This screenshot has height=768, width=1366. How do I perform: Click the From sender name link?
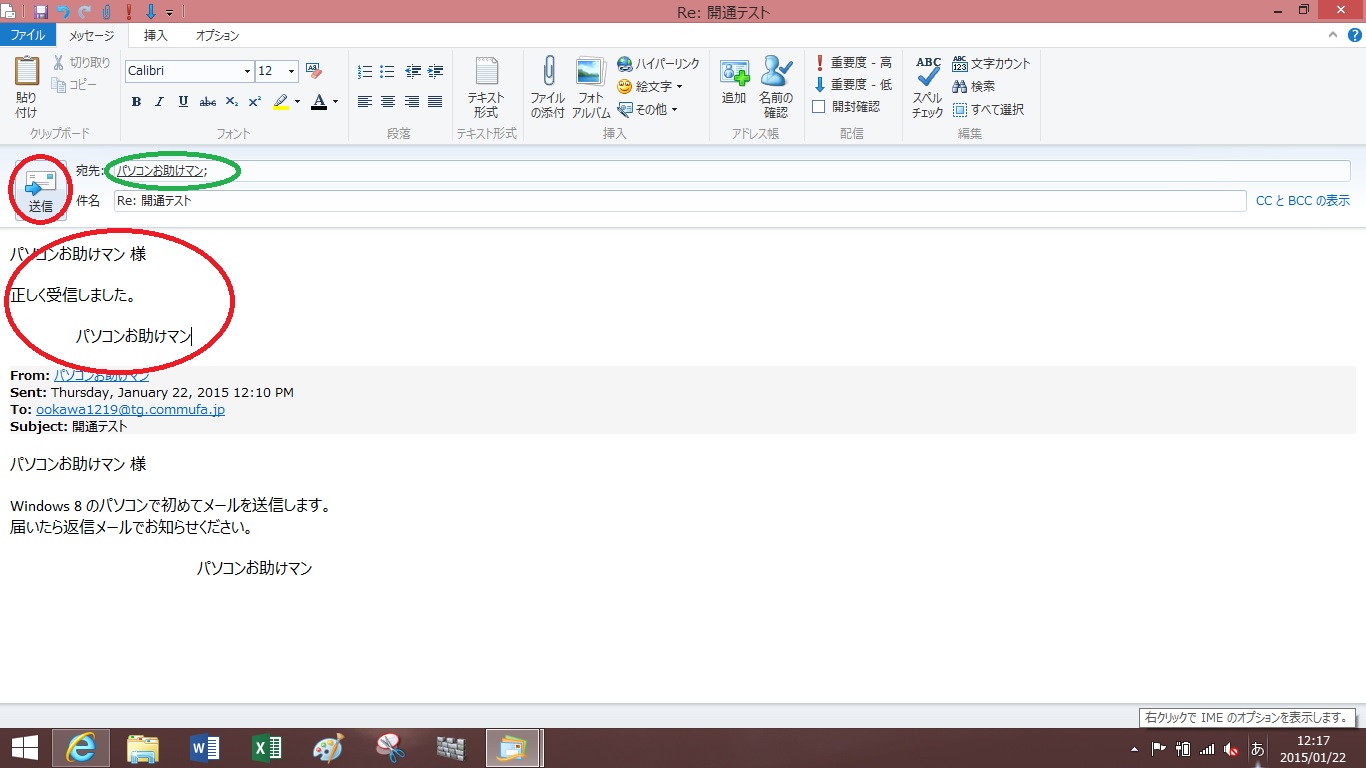pyautogui.click(x=101, y=376)
